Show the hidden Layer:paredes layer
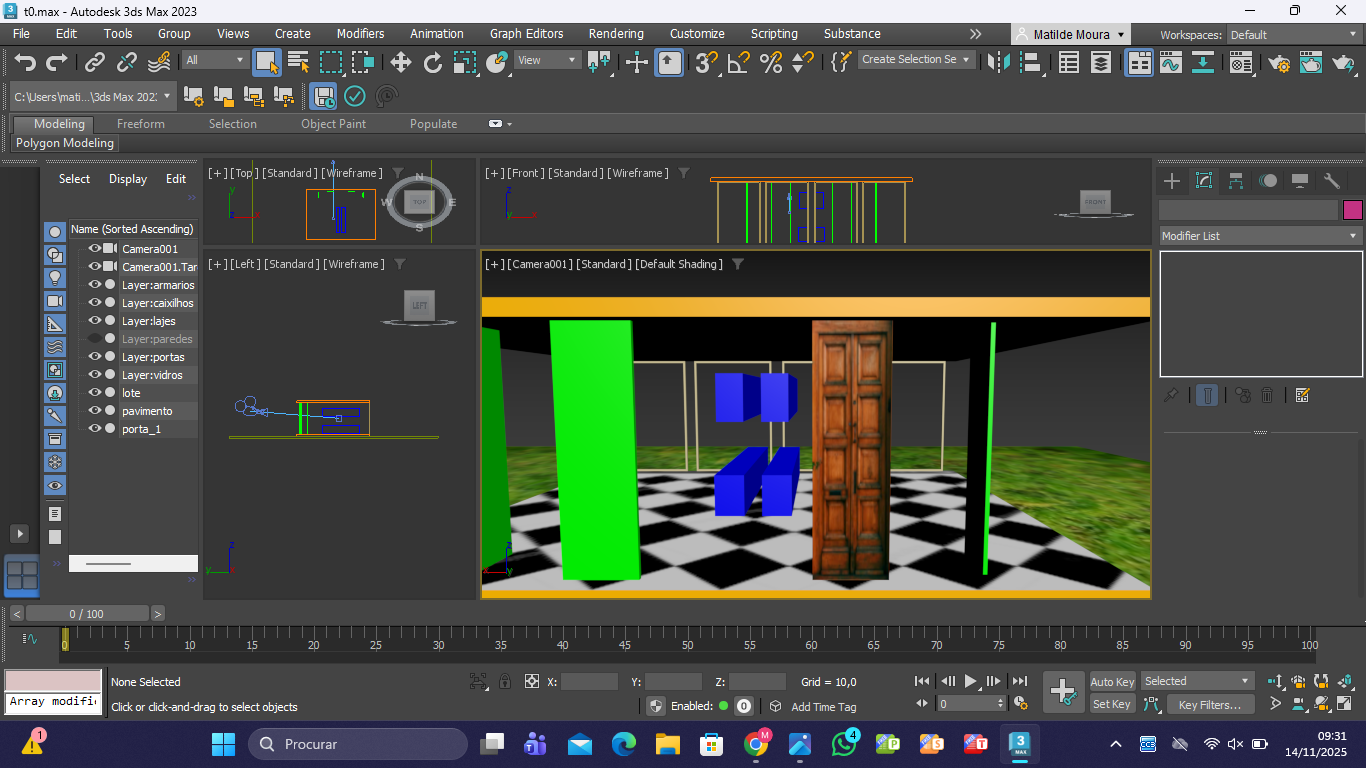This screenshot has height=768, width=1366. (95, 339)
